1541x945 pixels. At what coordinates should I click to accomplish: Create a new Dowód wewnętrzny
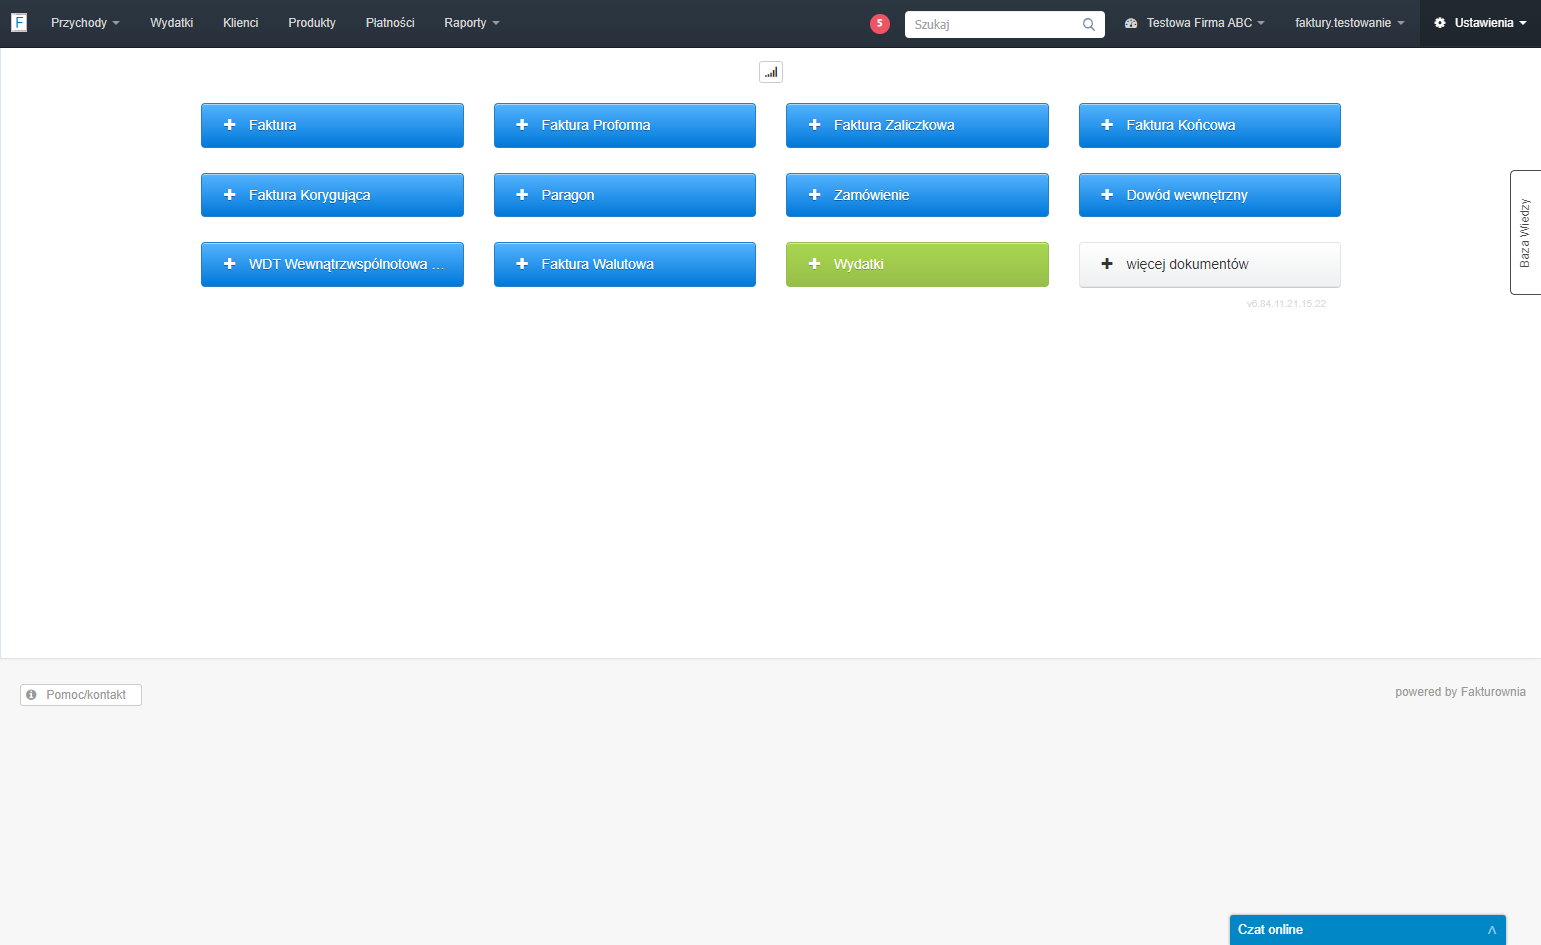click(x=1210, y=195)
